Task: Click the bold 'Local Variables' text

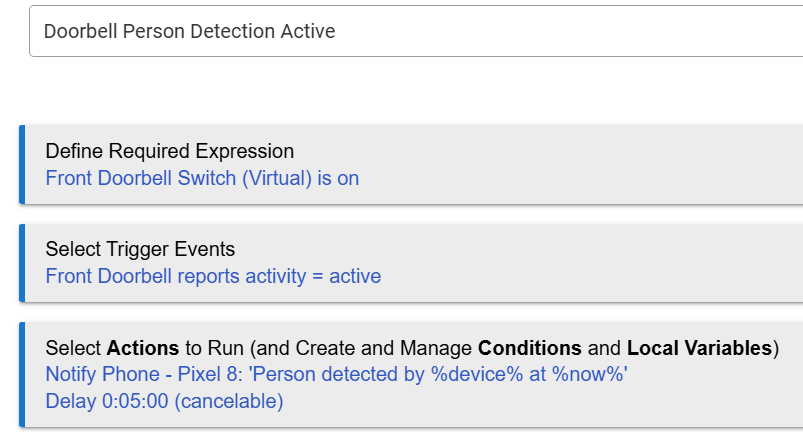Action: [699, 348]
